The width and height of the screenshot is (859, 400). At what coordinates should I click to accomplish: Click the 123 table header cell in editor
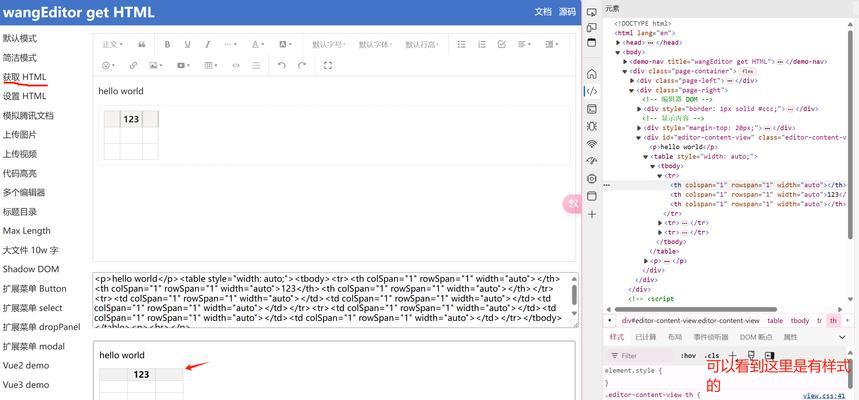[x=131, y=119]
